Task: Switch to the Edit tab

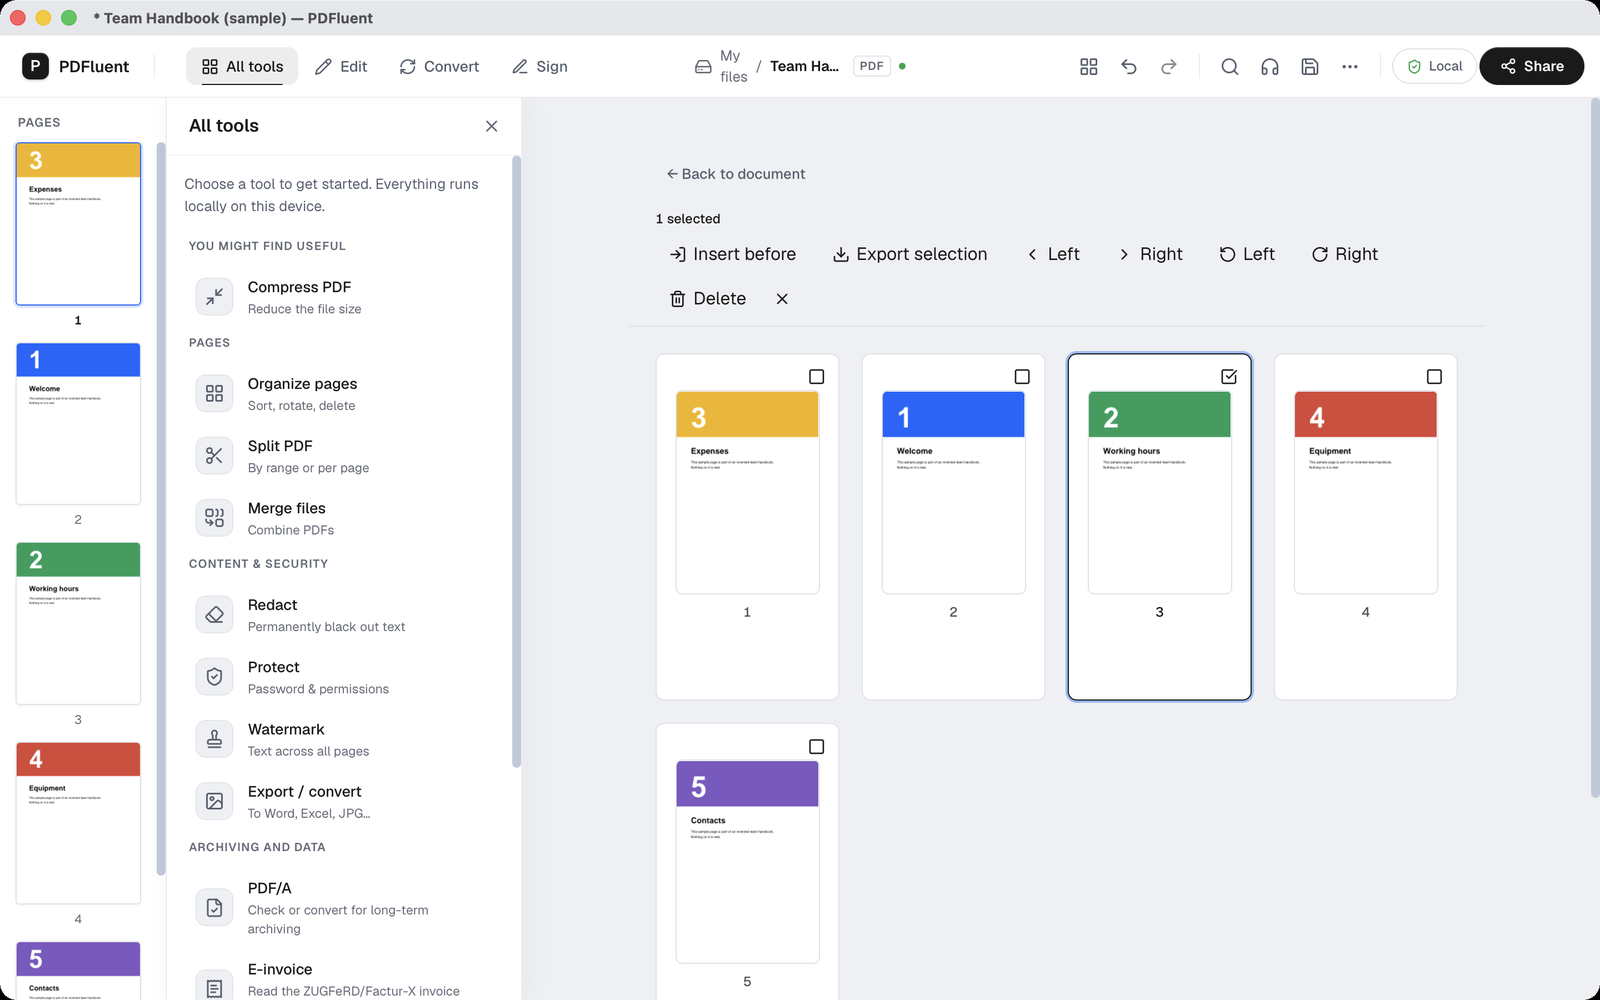Action: pos(341,66)
